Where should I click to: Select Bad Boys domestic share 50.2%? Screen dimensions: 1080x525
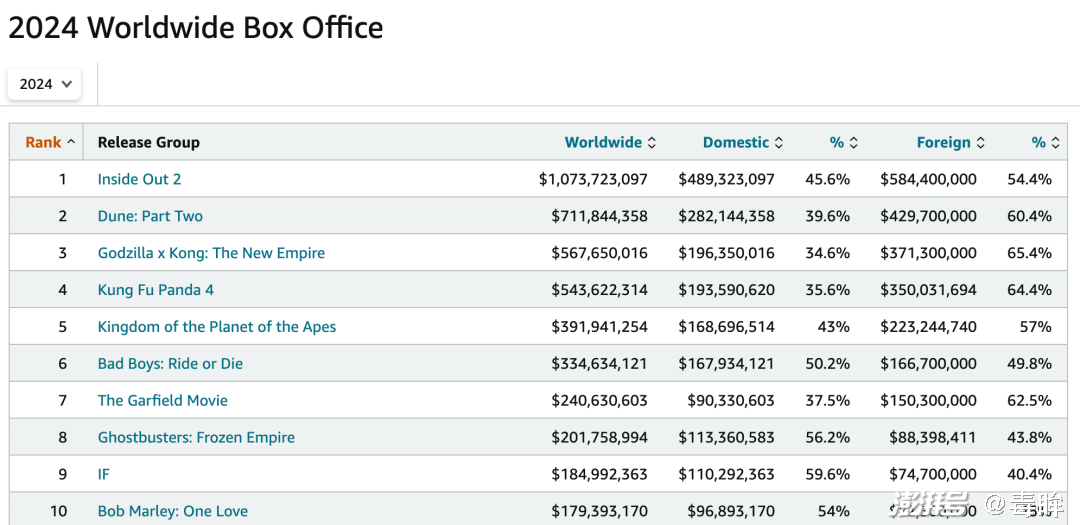(x=827, y=364)
